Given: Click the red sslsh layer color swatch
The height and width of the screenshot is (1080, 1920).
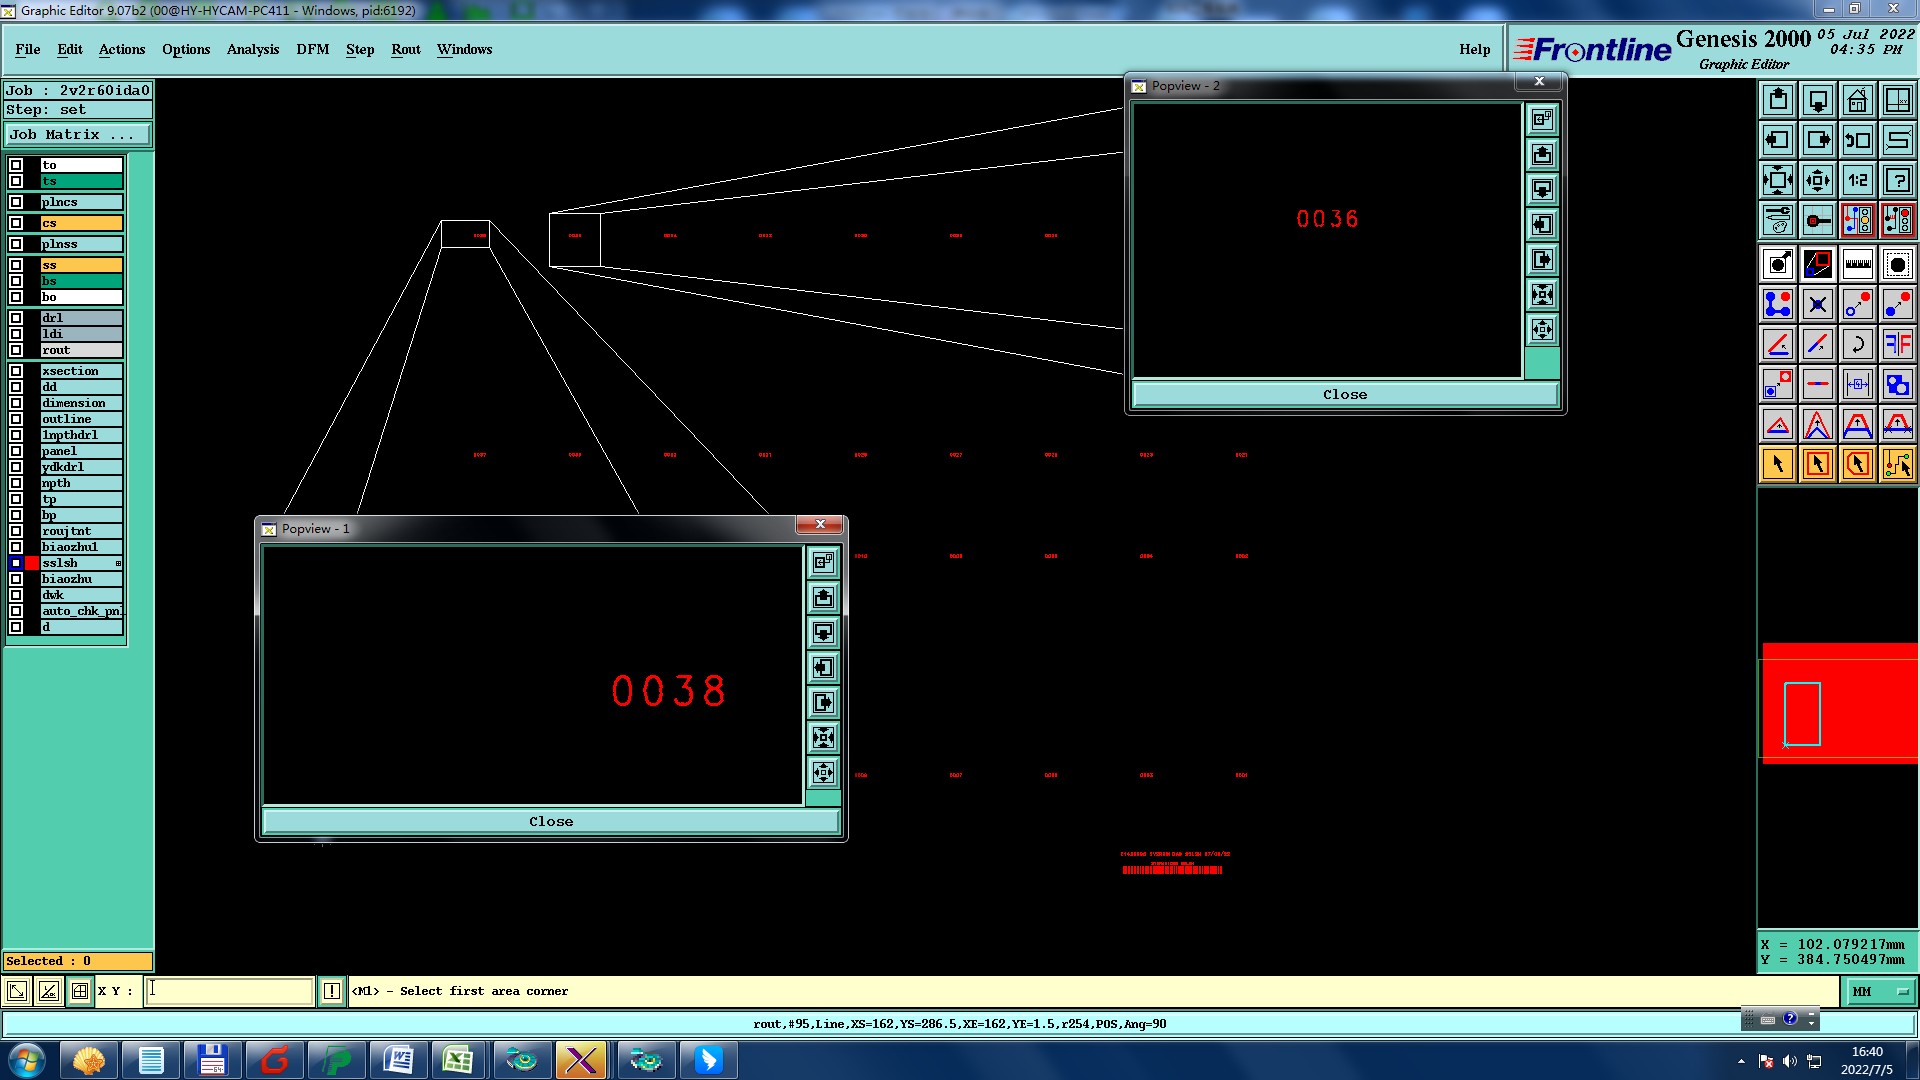Looking at the screenshot, I should [32, 563].
